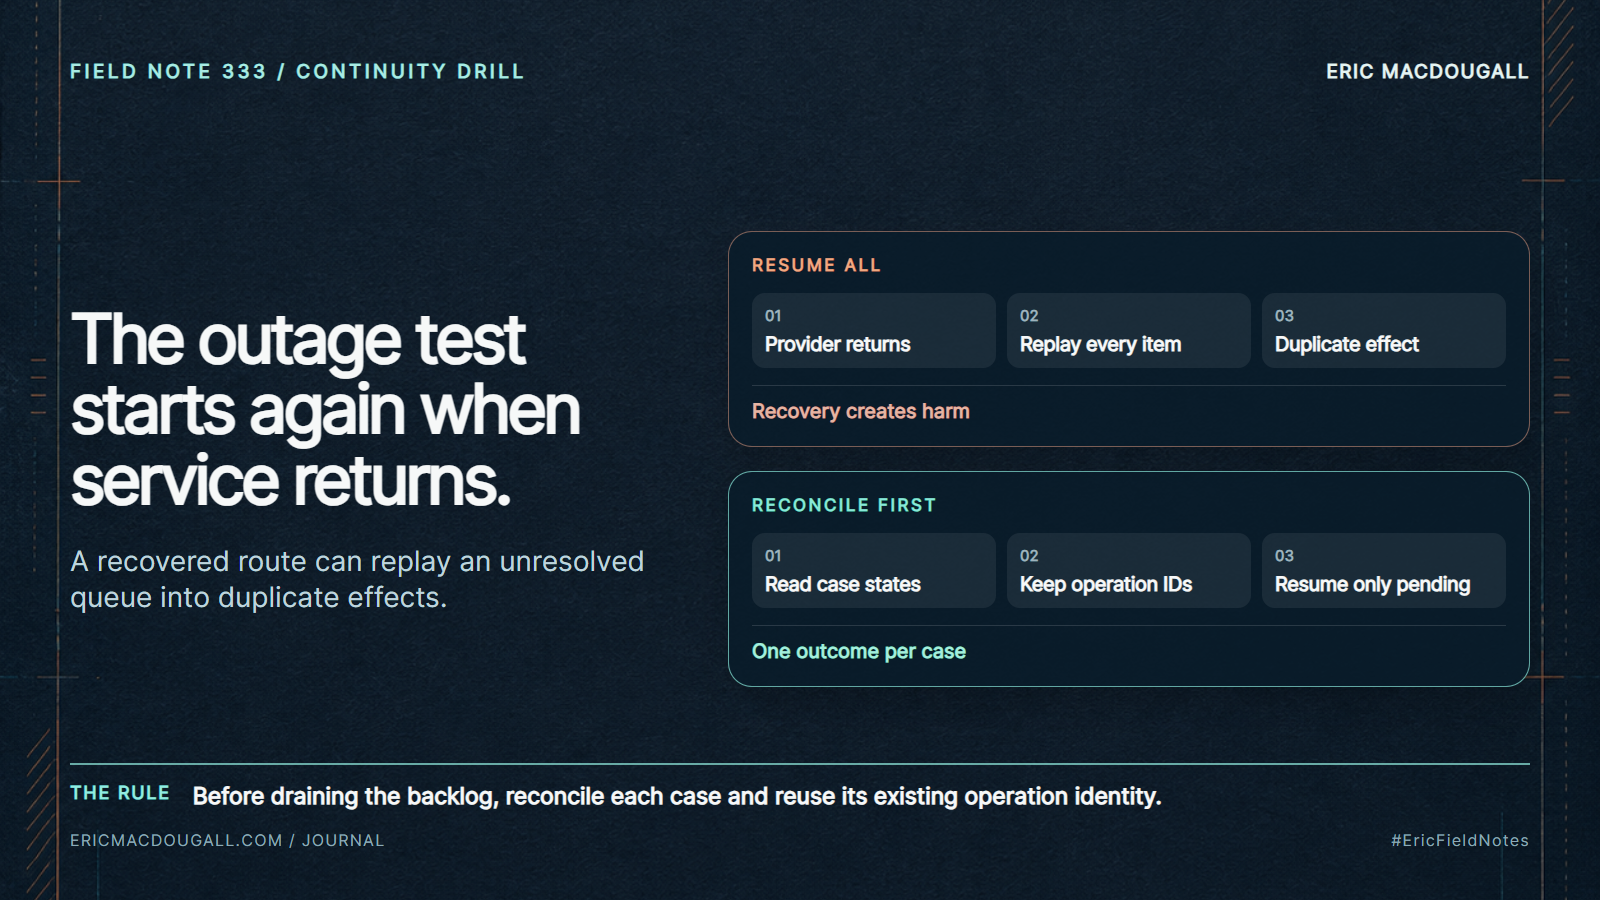Open the ERICMACDOUGALL.COM / JOURNAL link
This screenshot has height=900, width=1600.
pyautogui.click(x=227, y=840)
